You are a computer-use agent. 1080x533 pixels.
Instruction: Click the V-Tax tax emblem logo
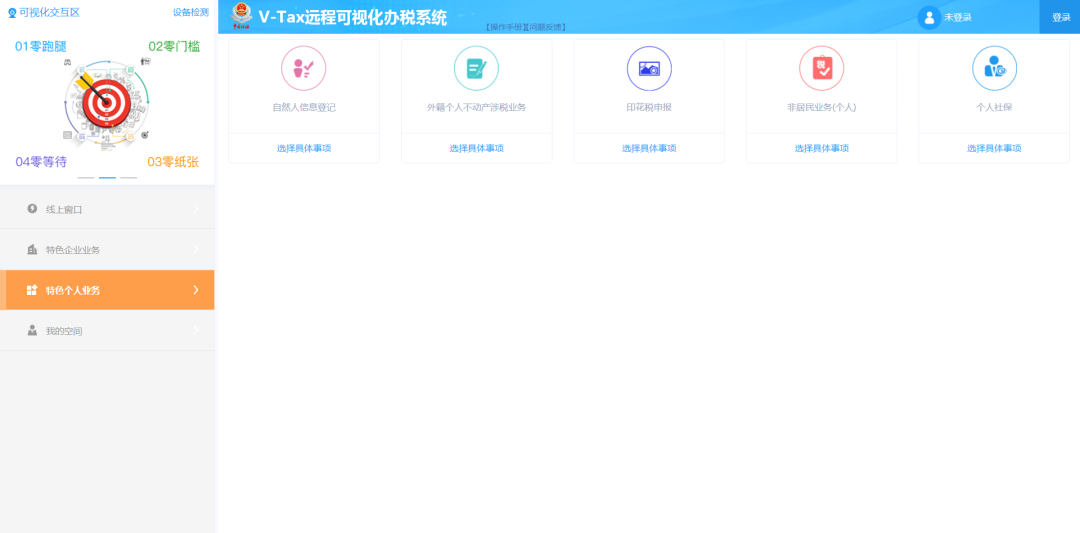242,16
